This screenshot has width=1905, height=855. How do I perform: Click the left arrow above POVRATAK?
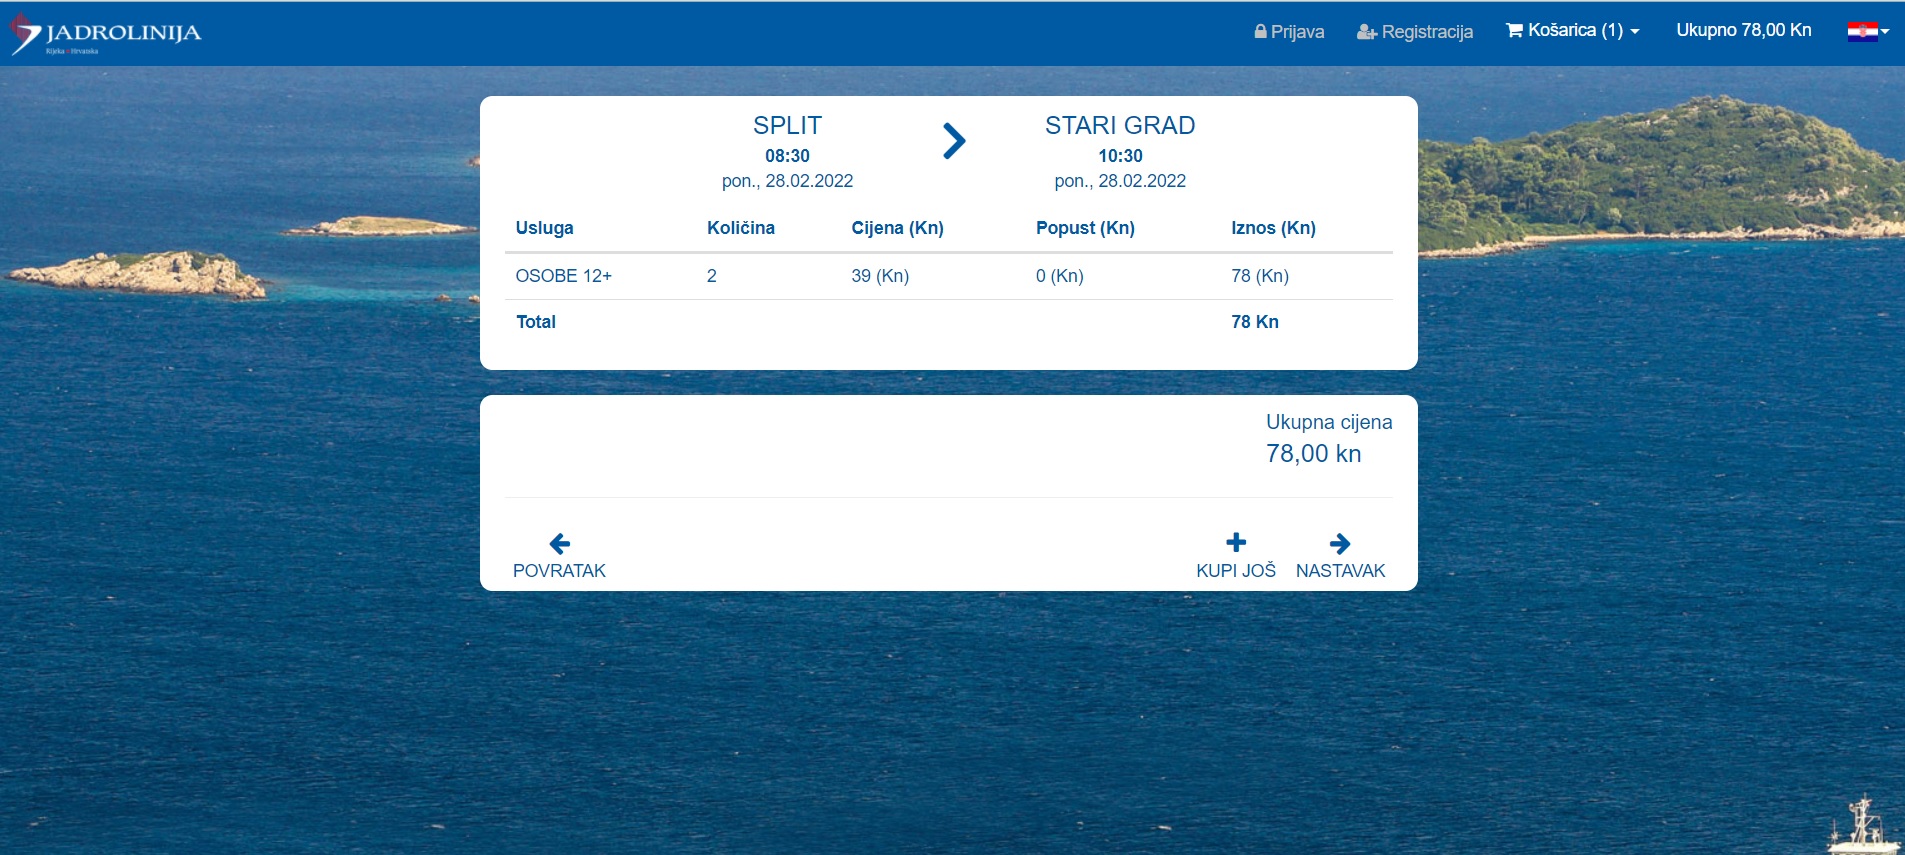point(560,543)
